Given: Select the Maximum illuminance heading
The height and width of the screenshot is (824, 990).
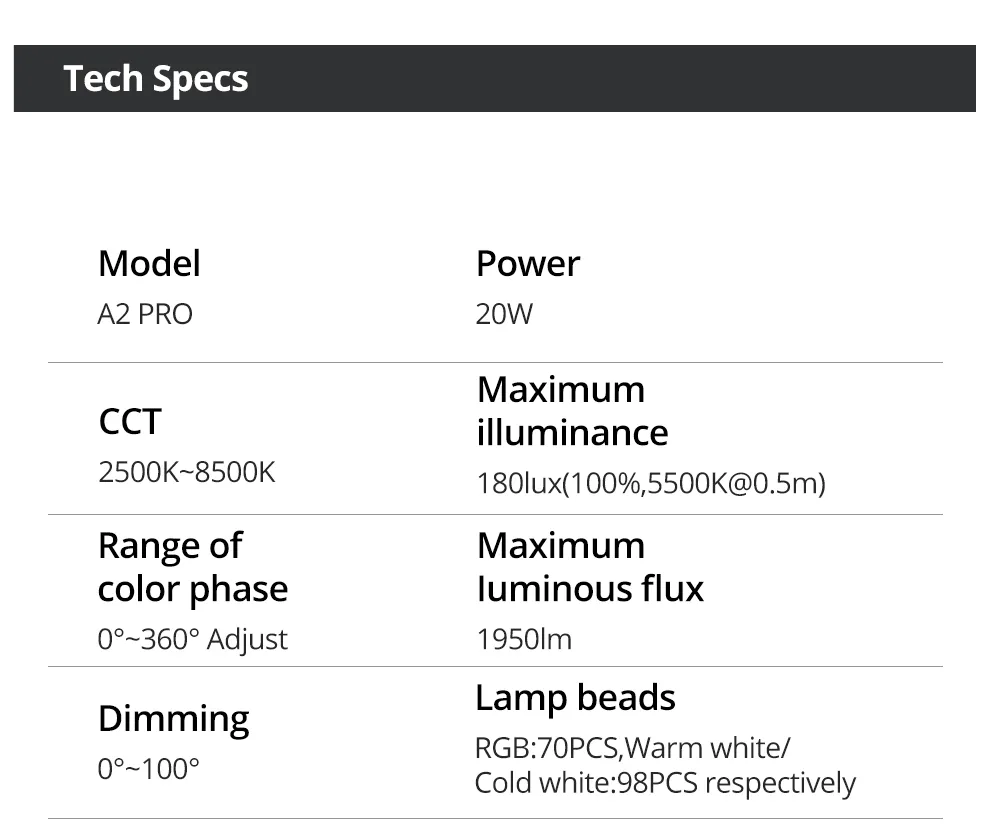Looking at the screenshot, I should coord(572,411).
